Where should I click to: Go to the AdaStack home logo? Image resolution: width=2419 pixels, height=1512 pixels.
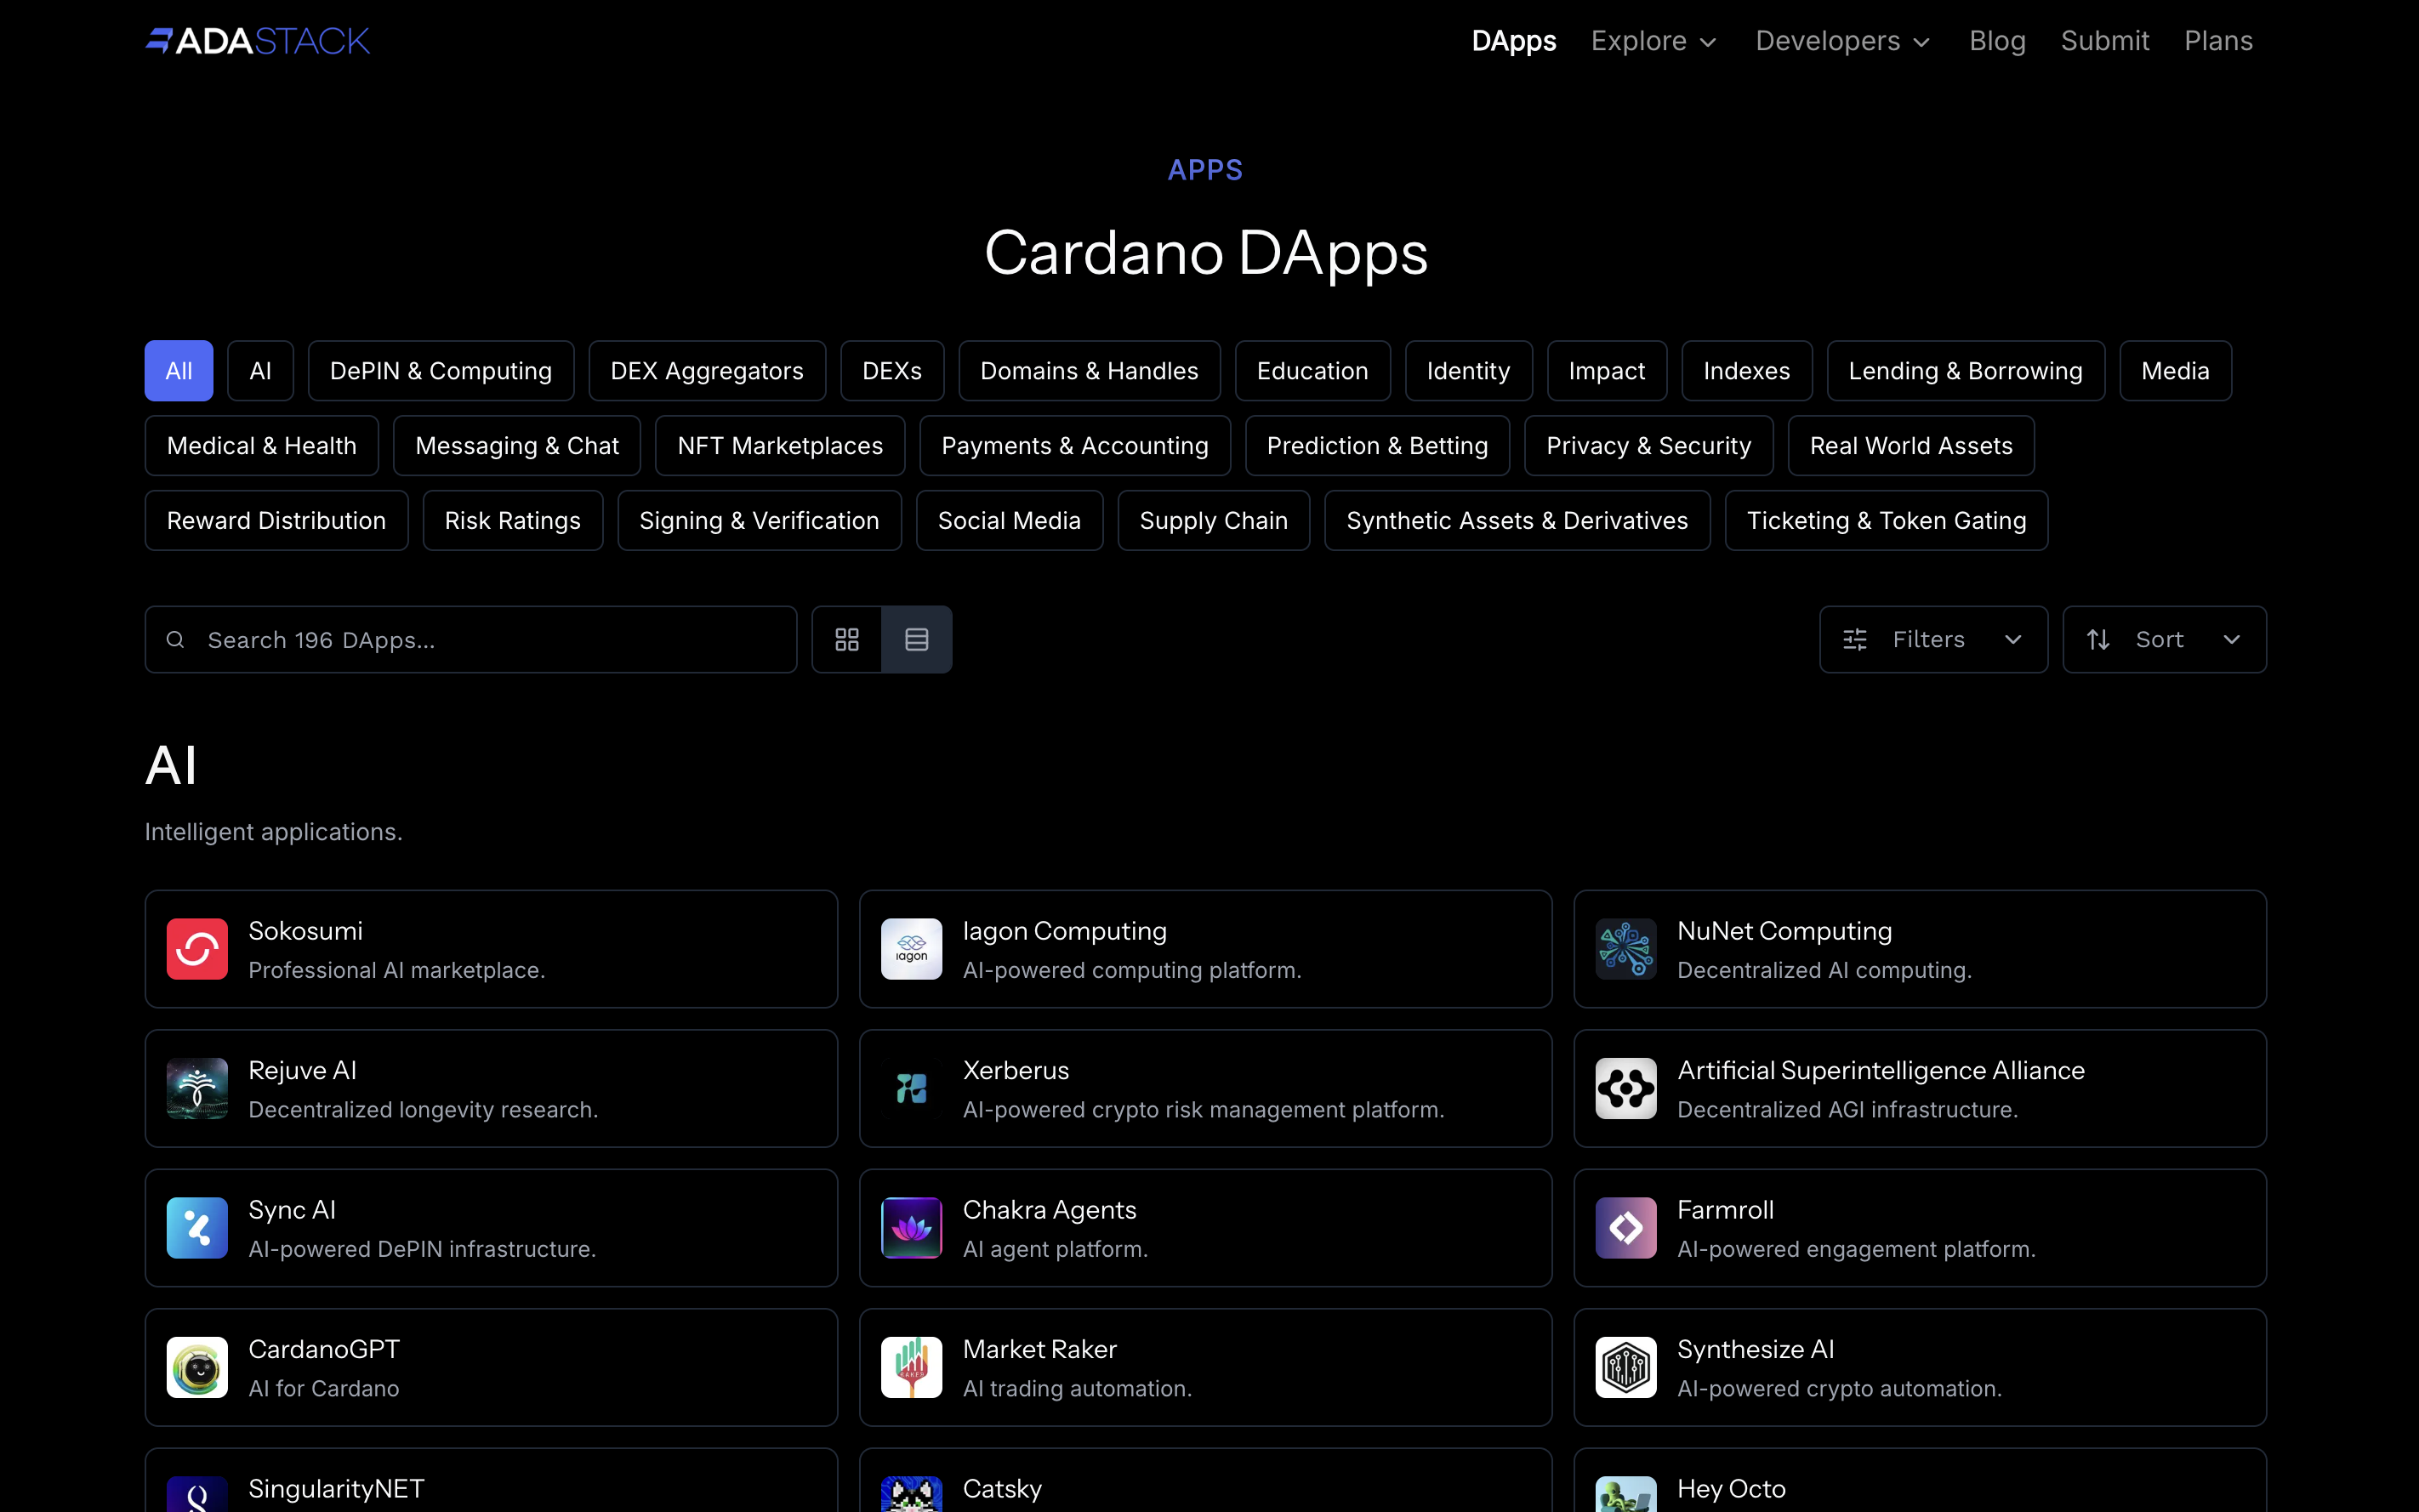coord(258,41)
